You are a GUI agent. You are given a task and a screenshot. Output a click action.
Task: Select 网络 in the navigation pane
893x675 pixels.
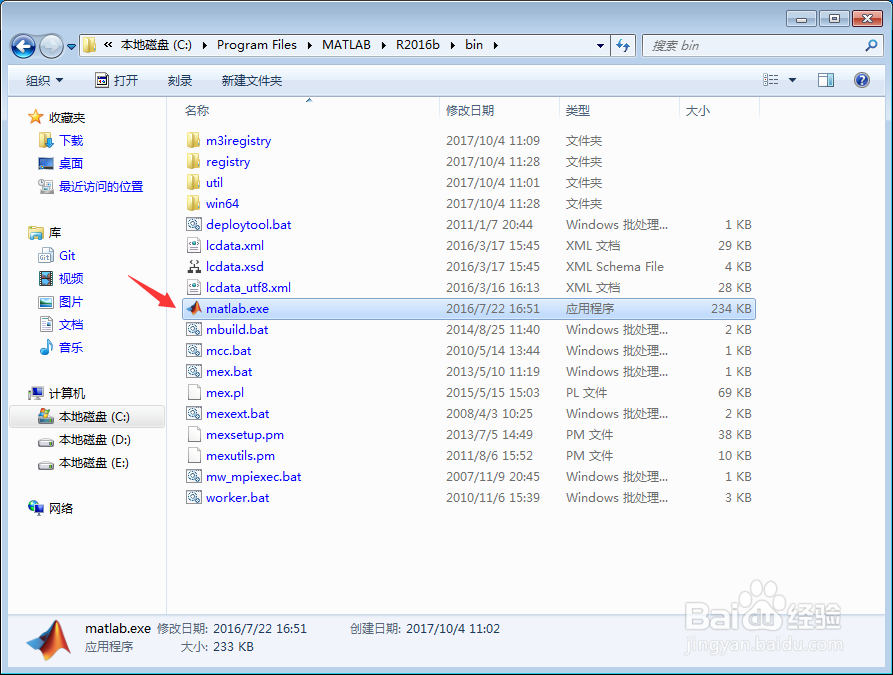(61, 509)
